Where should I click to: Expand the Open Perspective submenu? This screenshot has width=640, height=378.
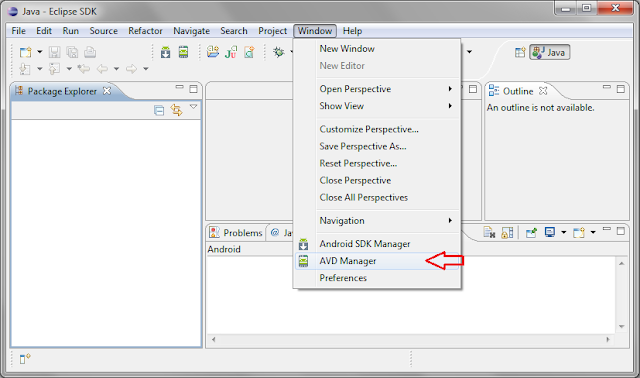coord(377,89)
